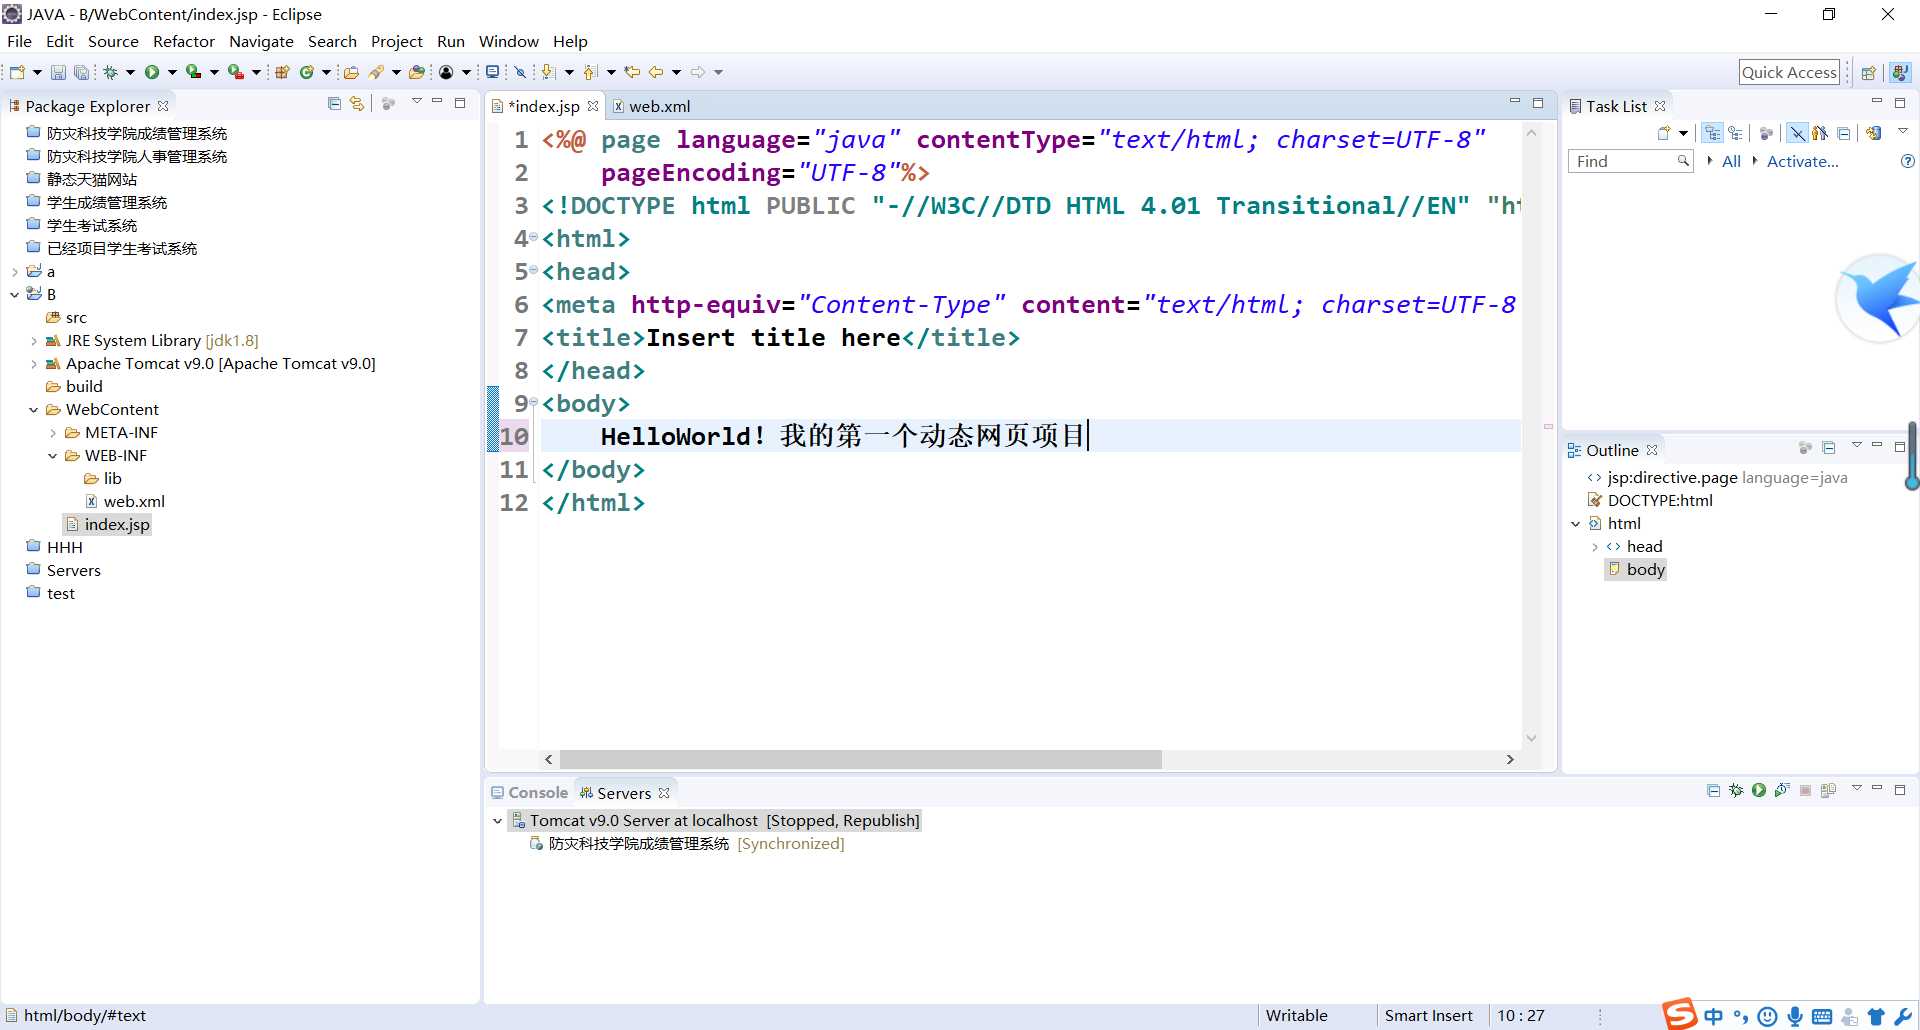Toggle Focus on Workweek in Task List
The height and width of the screenshot is (1030, 1920).
click(1766, 133)
